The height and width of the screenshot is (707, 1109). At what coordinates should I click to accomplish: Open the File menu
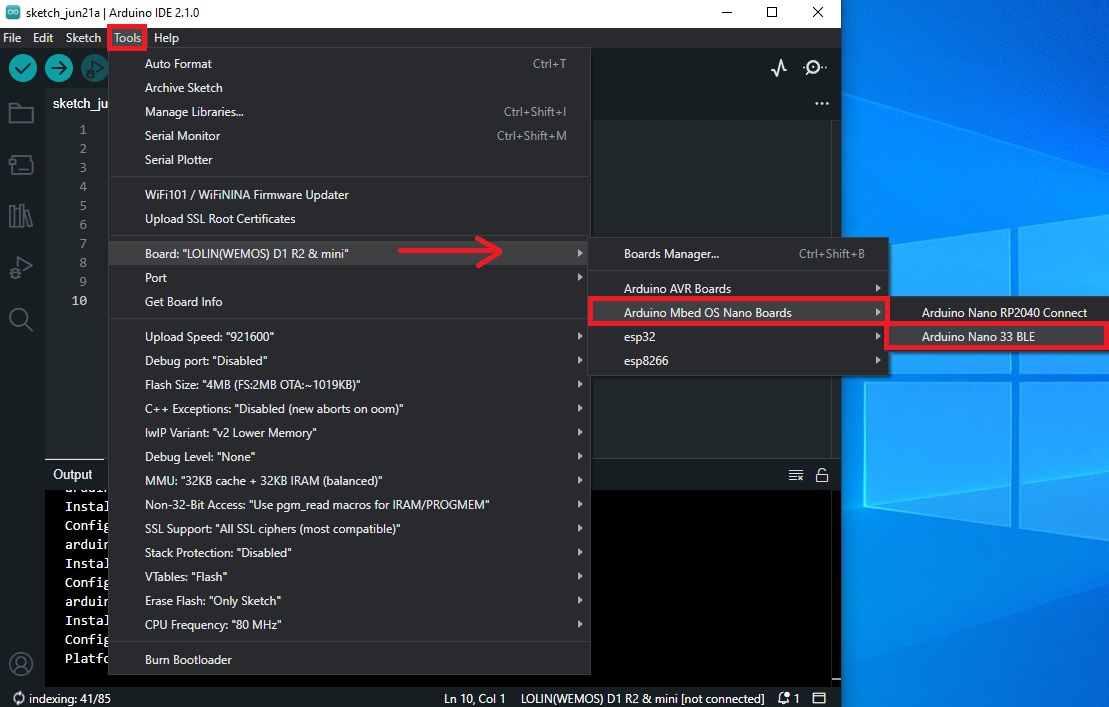pos(12,37)
